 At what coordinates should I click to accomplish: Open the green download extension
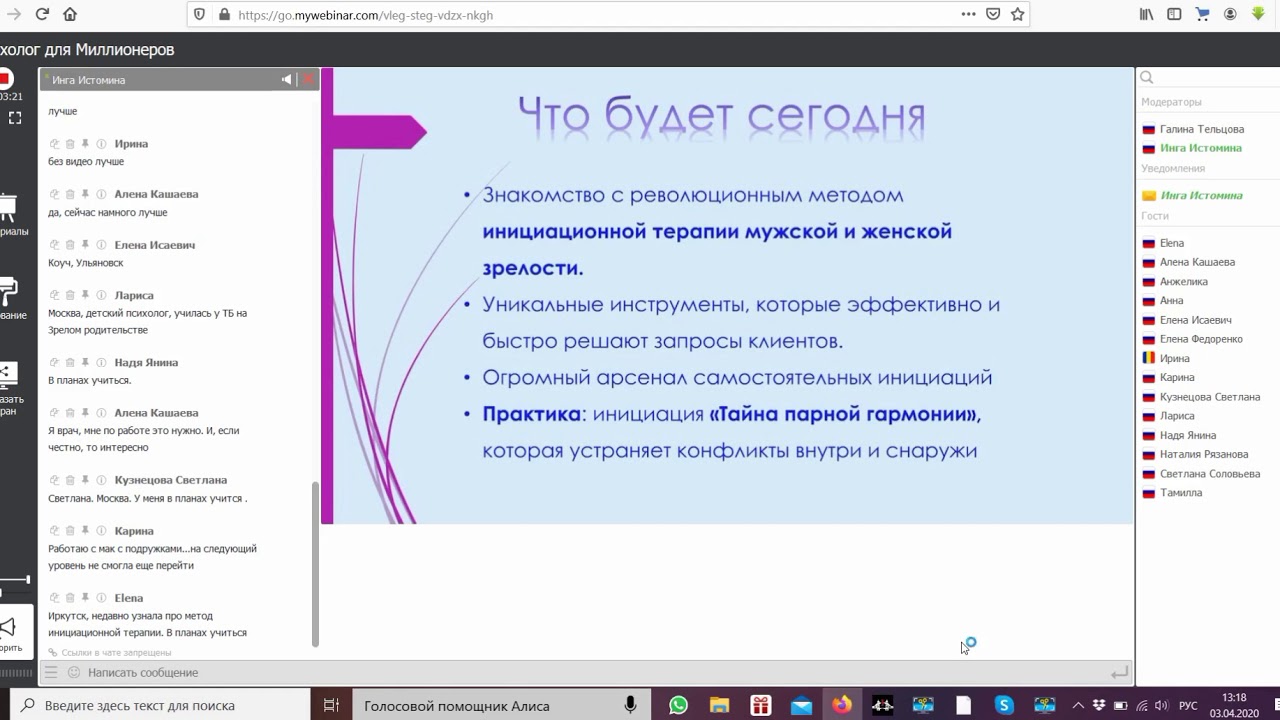(1258, 14)
